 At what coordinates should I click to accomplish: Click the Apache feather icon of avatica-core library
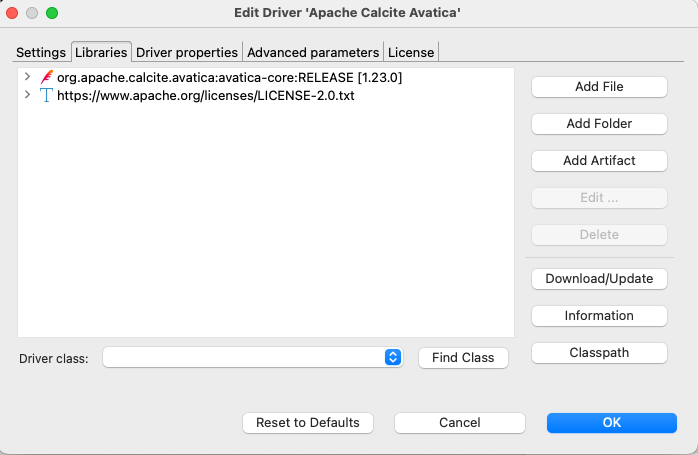coord(46,77)
